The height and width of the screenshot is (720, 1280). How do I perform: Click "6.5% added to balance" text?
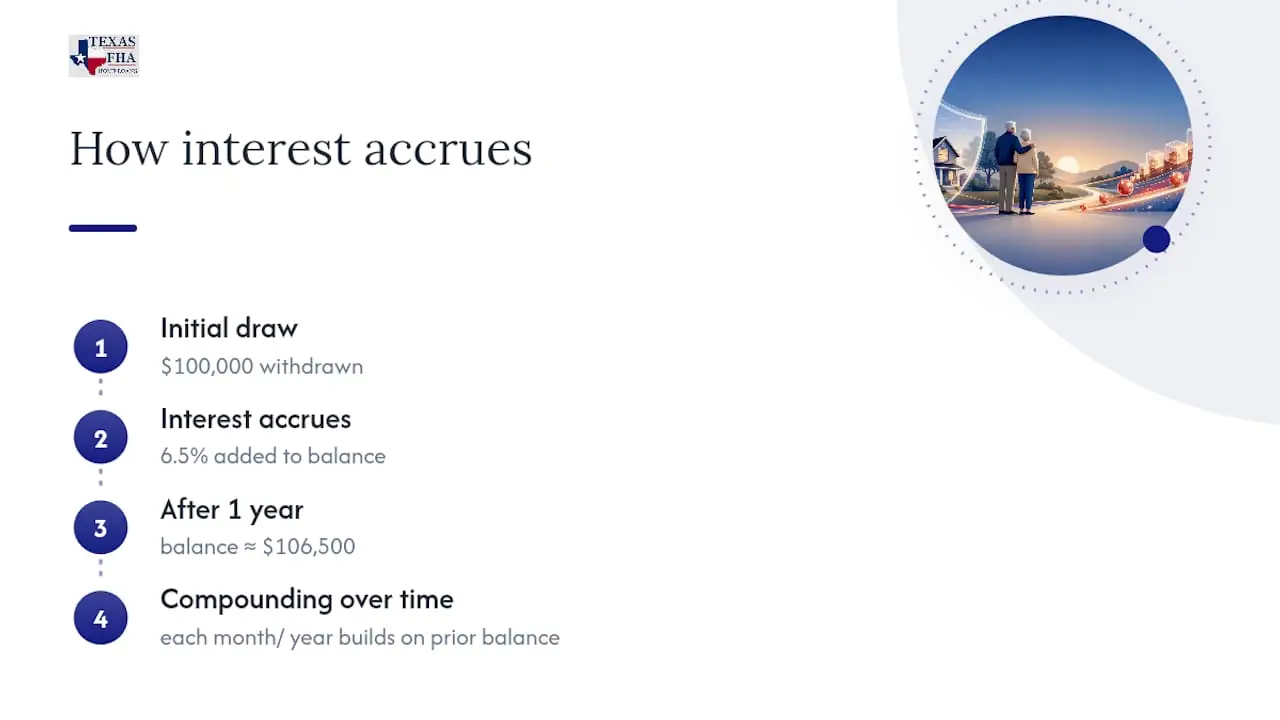coord(273,456)
